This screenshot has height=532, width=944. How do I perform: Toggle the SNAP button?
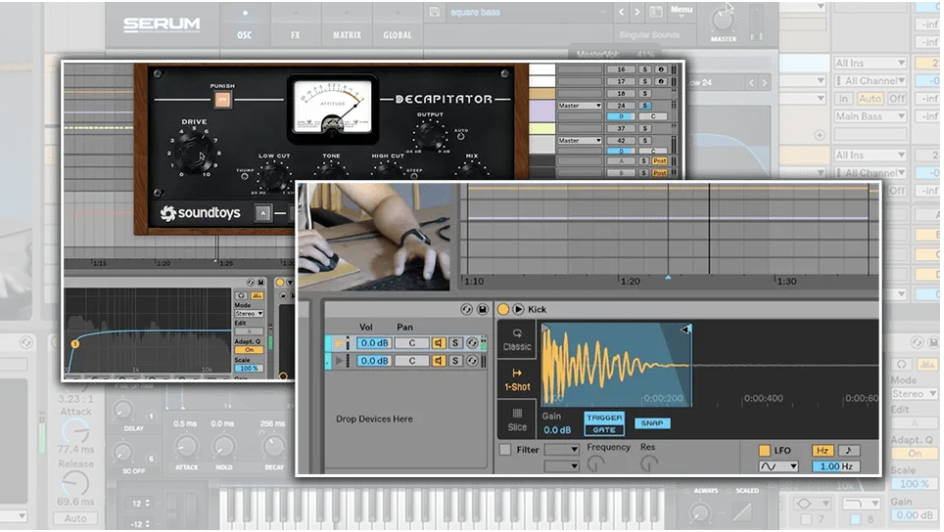click(x=652, y=423)
